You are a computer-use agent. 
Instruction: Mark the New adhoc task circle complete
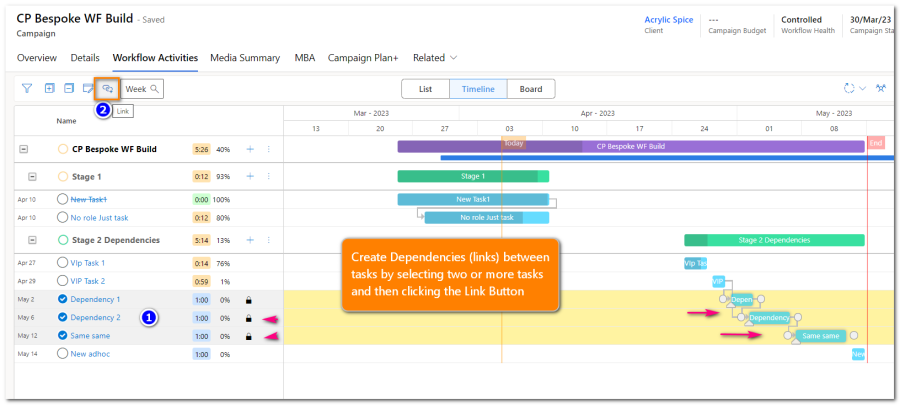[x=63, y=354]
